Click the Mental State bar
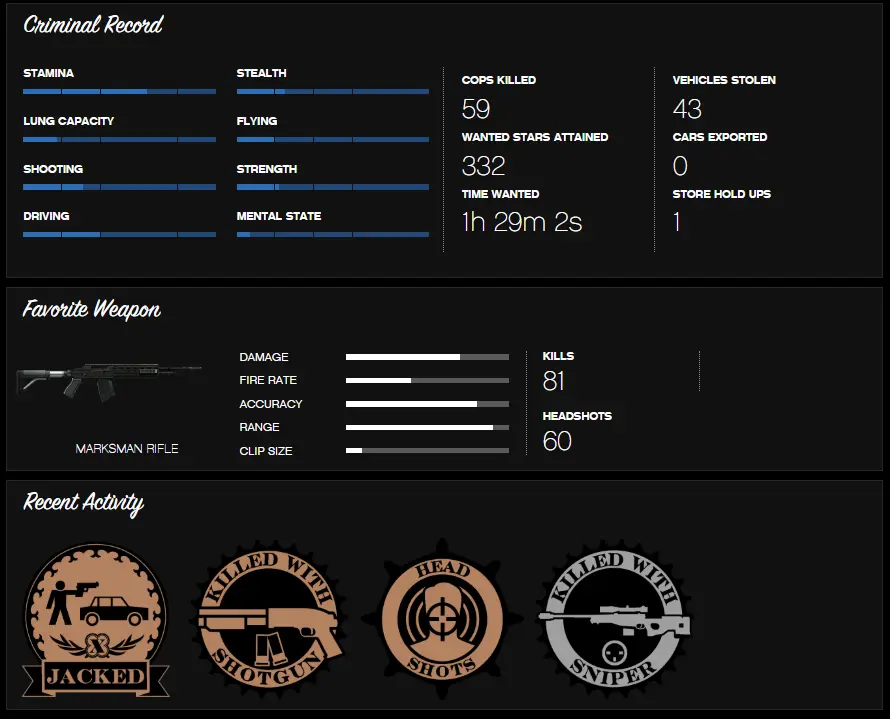 [333, 234]
